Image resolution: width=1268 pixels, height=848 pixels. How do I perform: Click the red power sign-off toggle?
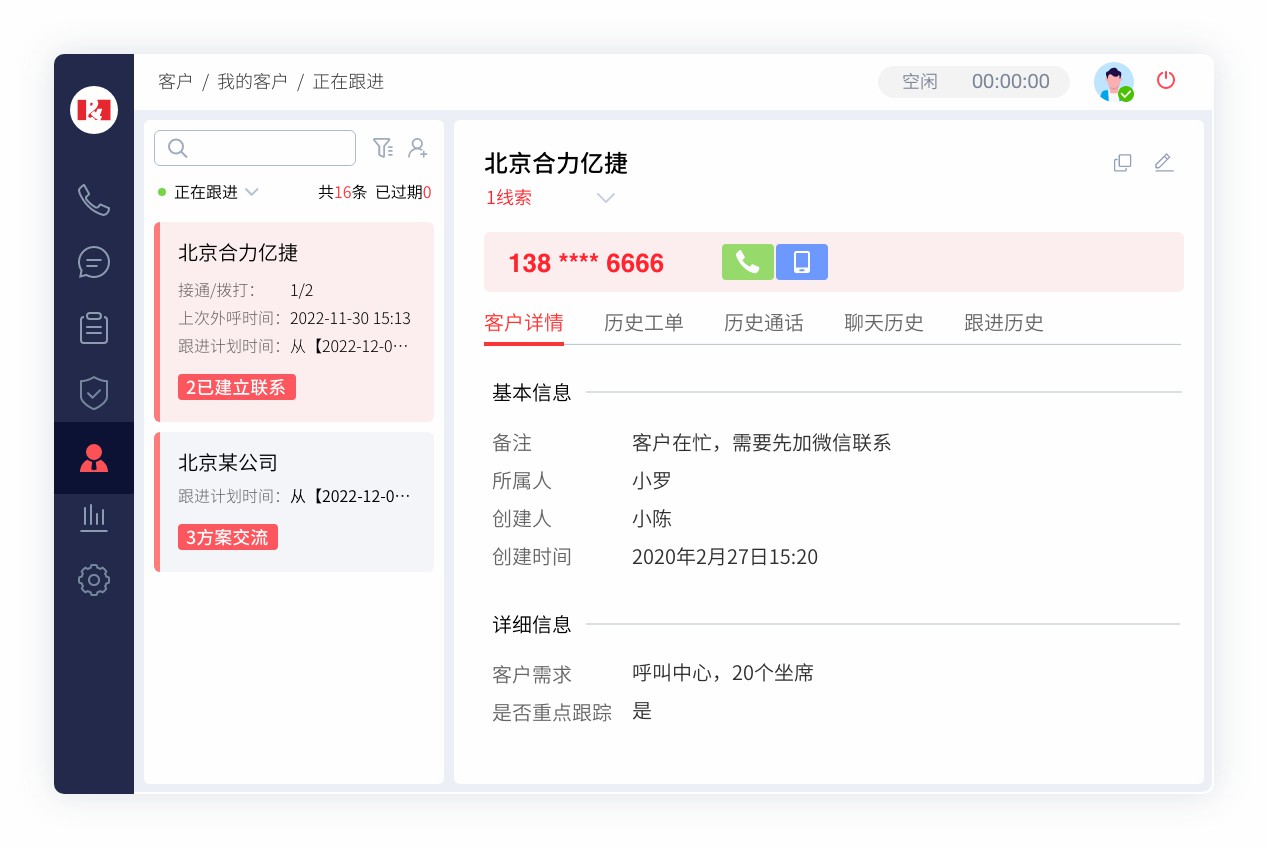[1166, 80]
